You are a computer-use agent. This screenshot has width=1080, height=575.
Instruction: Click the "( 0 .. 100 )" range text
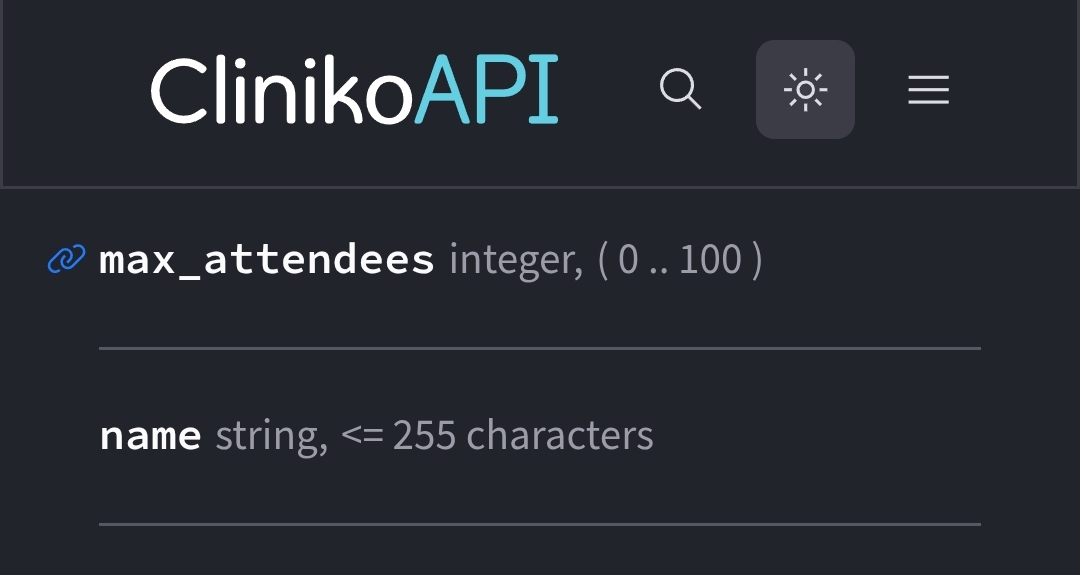(680, 261)
